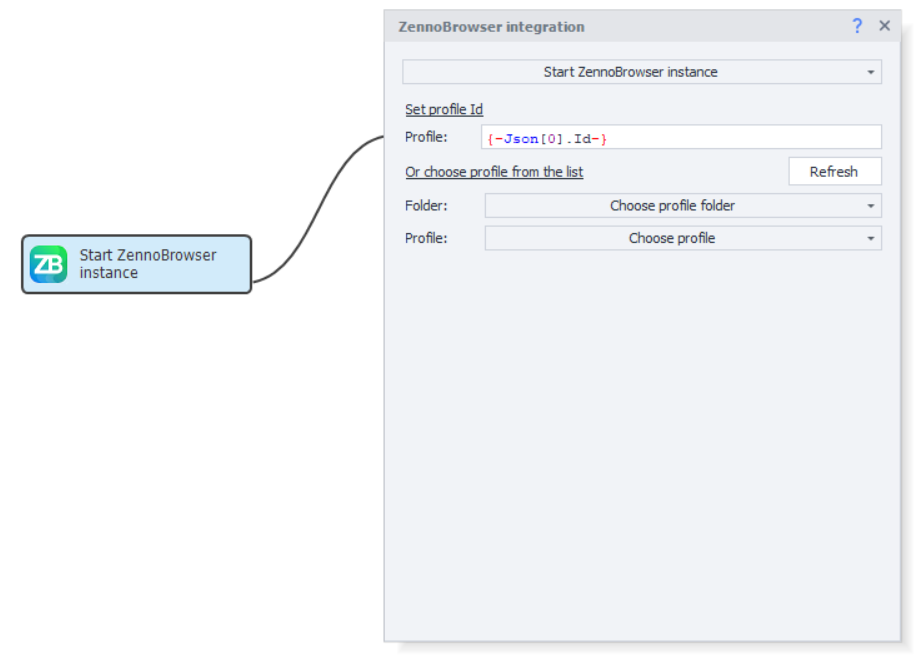Expand the Choose profile dropdown
922x655 pixels.
coord(672,238)
